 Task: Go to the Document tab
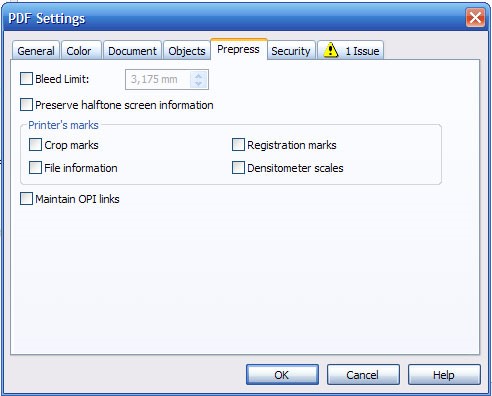point(132,51)
